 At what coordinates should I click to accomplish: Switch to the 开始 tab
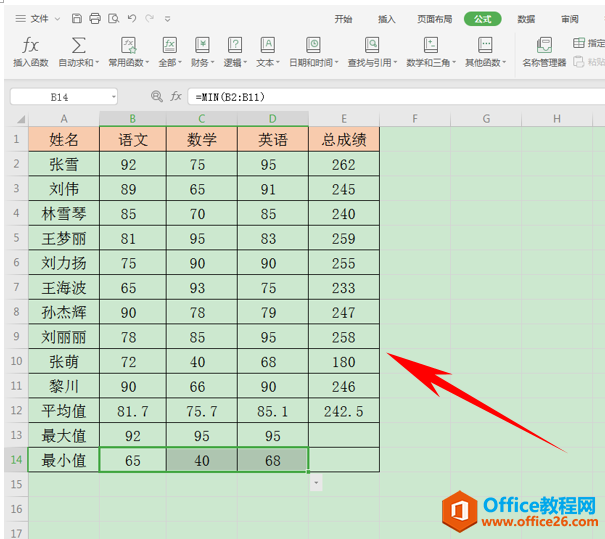coord(343,19)
